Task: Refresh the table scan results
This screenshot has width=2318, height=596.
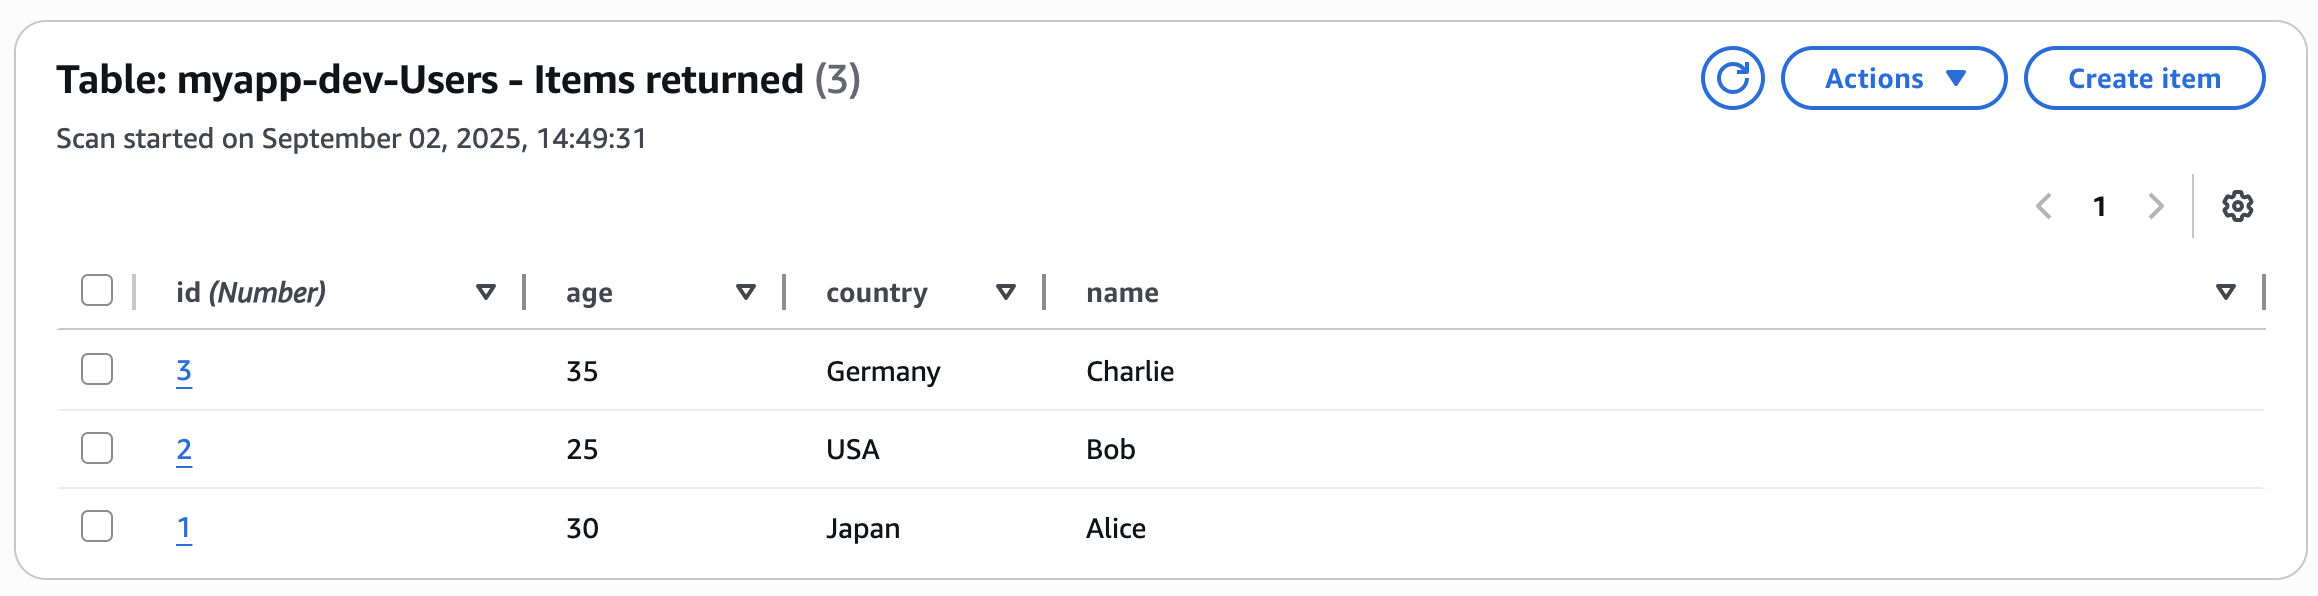Action: point(1732,78)
